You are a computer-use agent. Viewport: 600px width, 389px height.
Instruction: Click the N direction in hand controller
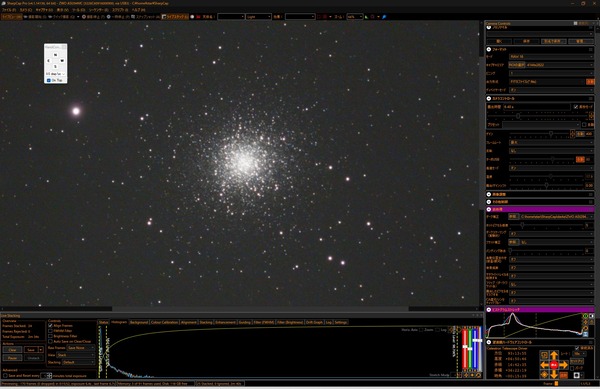pyautogui.click(x=55, y=55)
